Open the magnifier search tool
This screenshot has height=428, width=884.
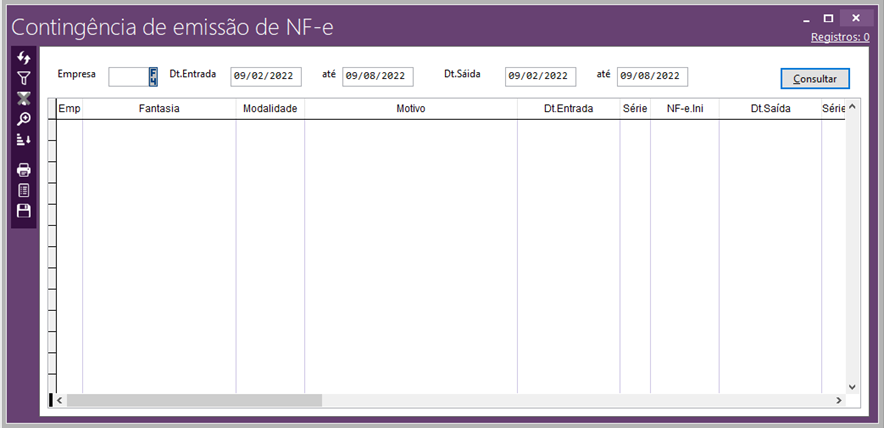coord(24,119)
